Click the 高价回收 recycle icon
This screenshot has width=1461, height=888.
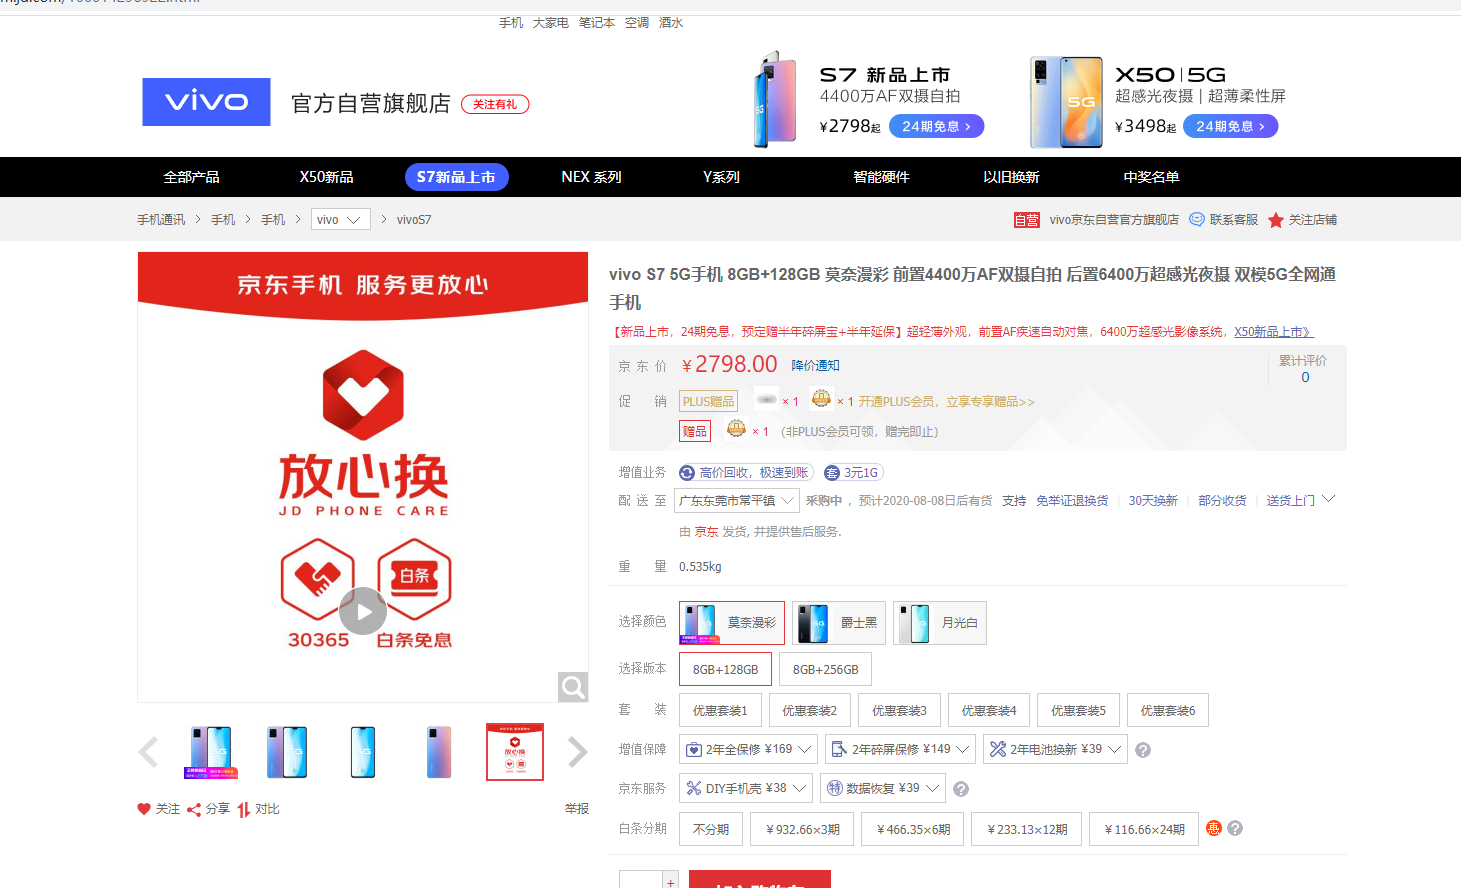tap(687, 473)
